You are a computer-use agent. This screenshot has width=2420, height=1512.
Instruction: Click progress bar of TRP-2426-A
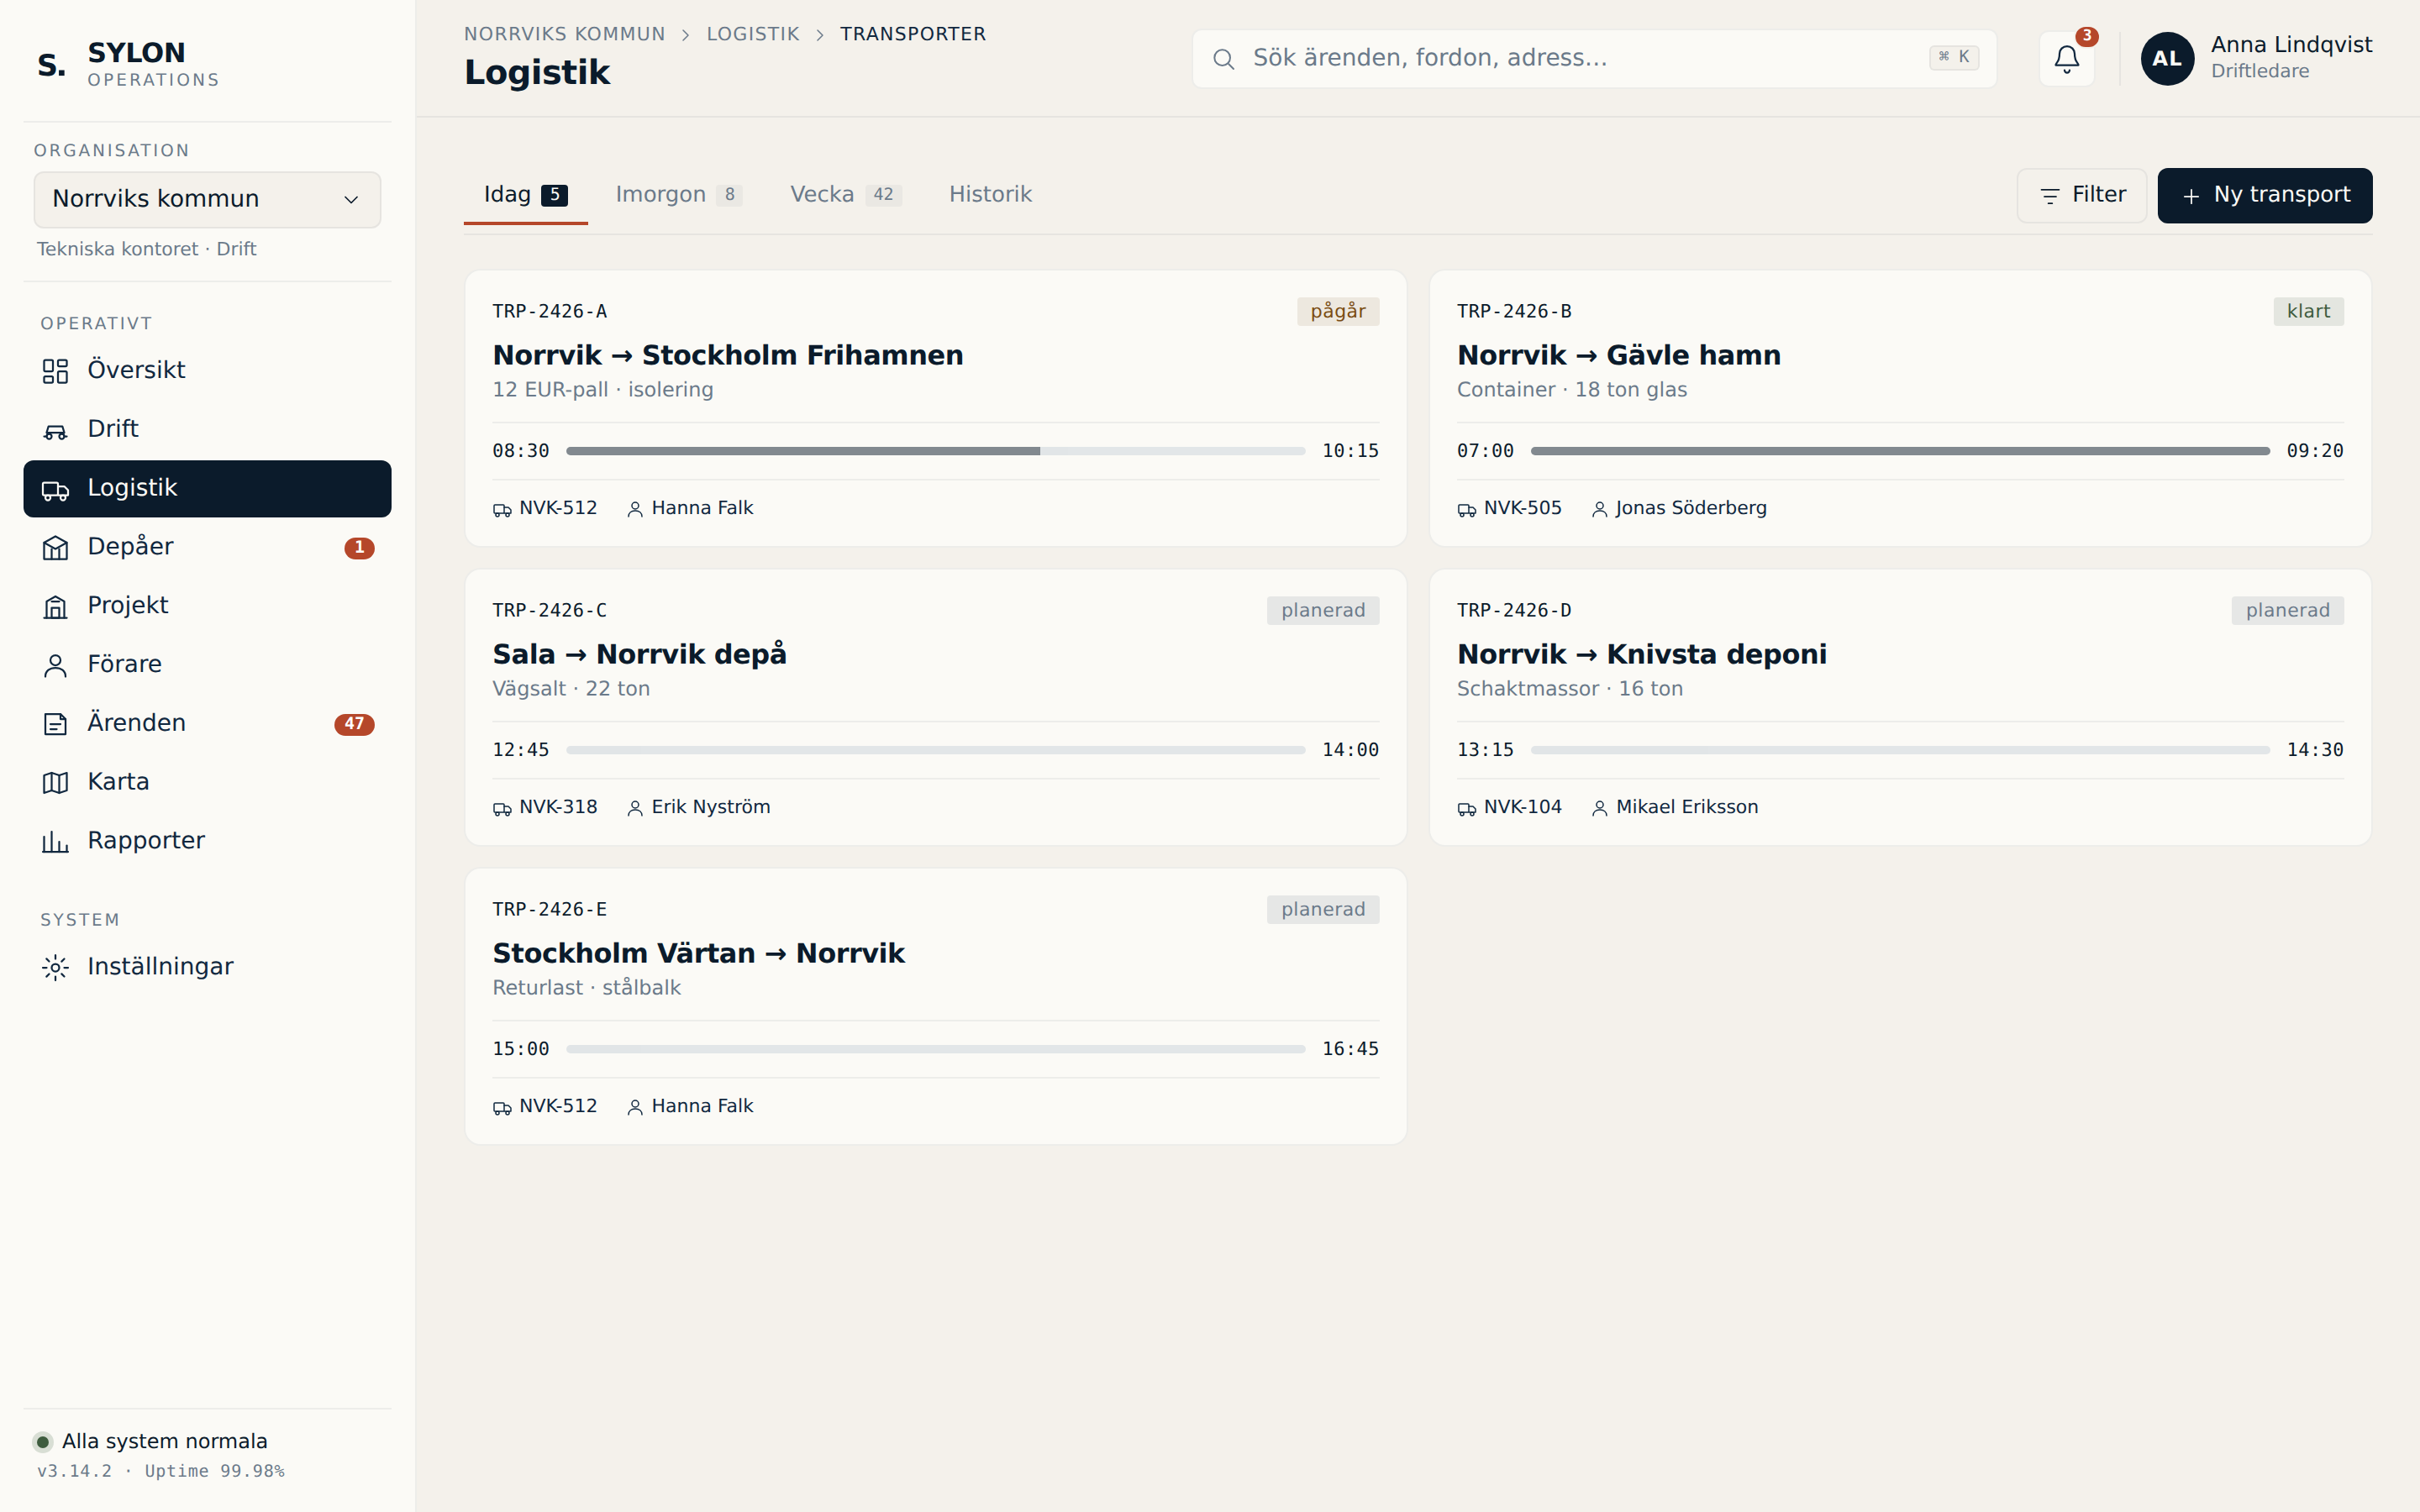click(935, 451)
